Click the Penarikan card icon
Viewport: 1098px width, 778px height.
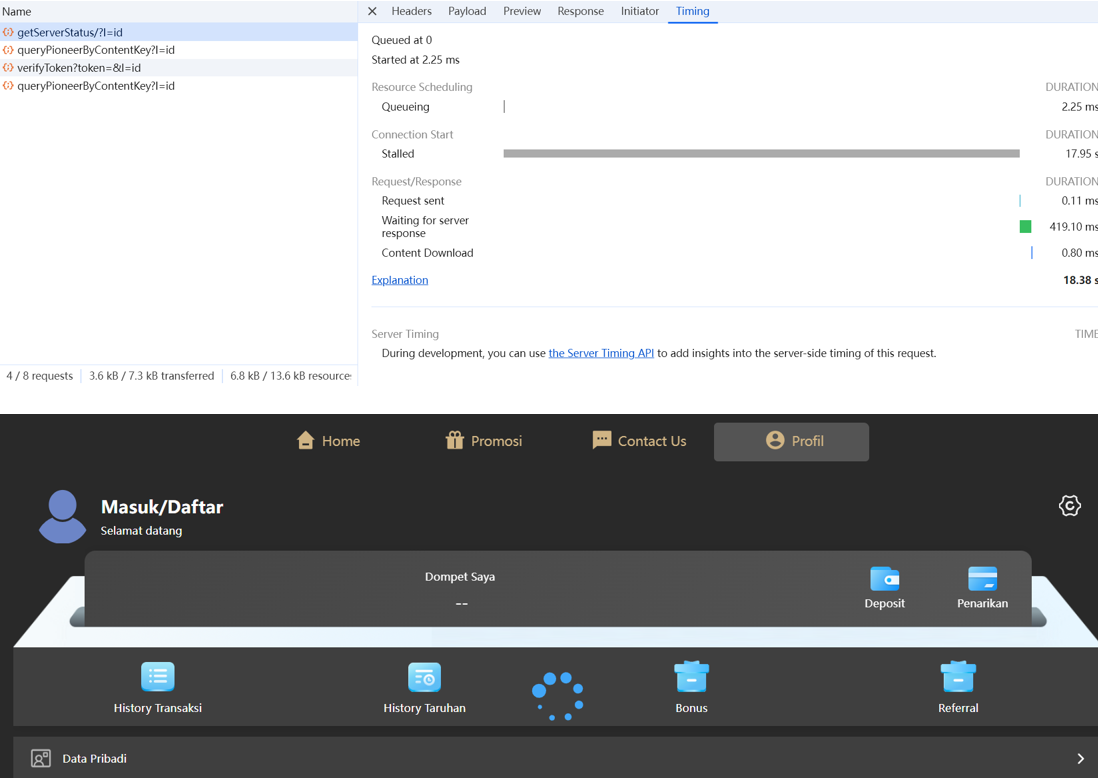[x=982, y=579]
